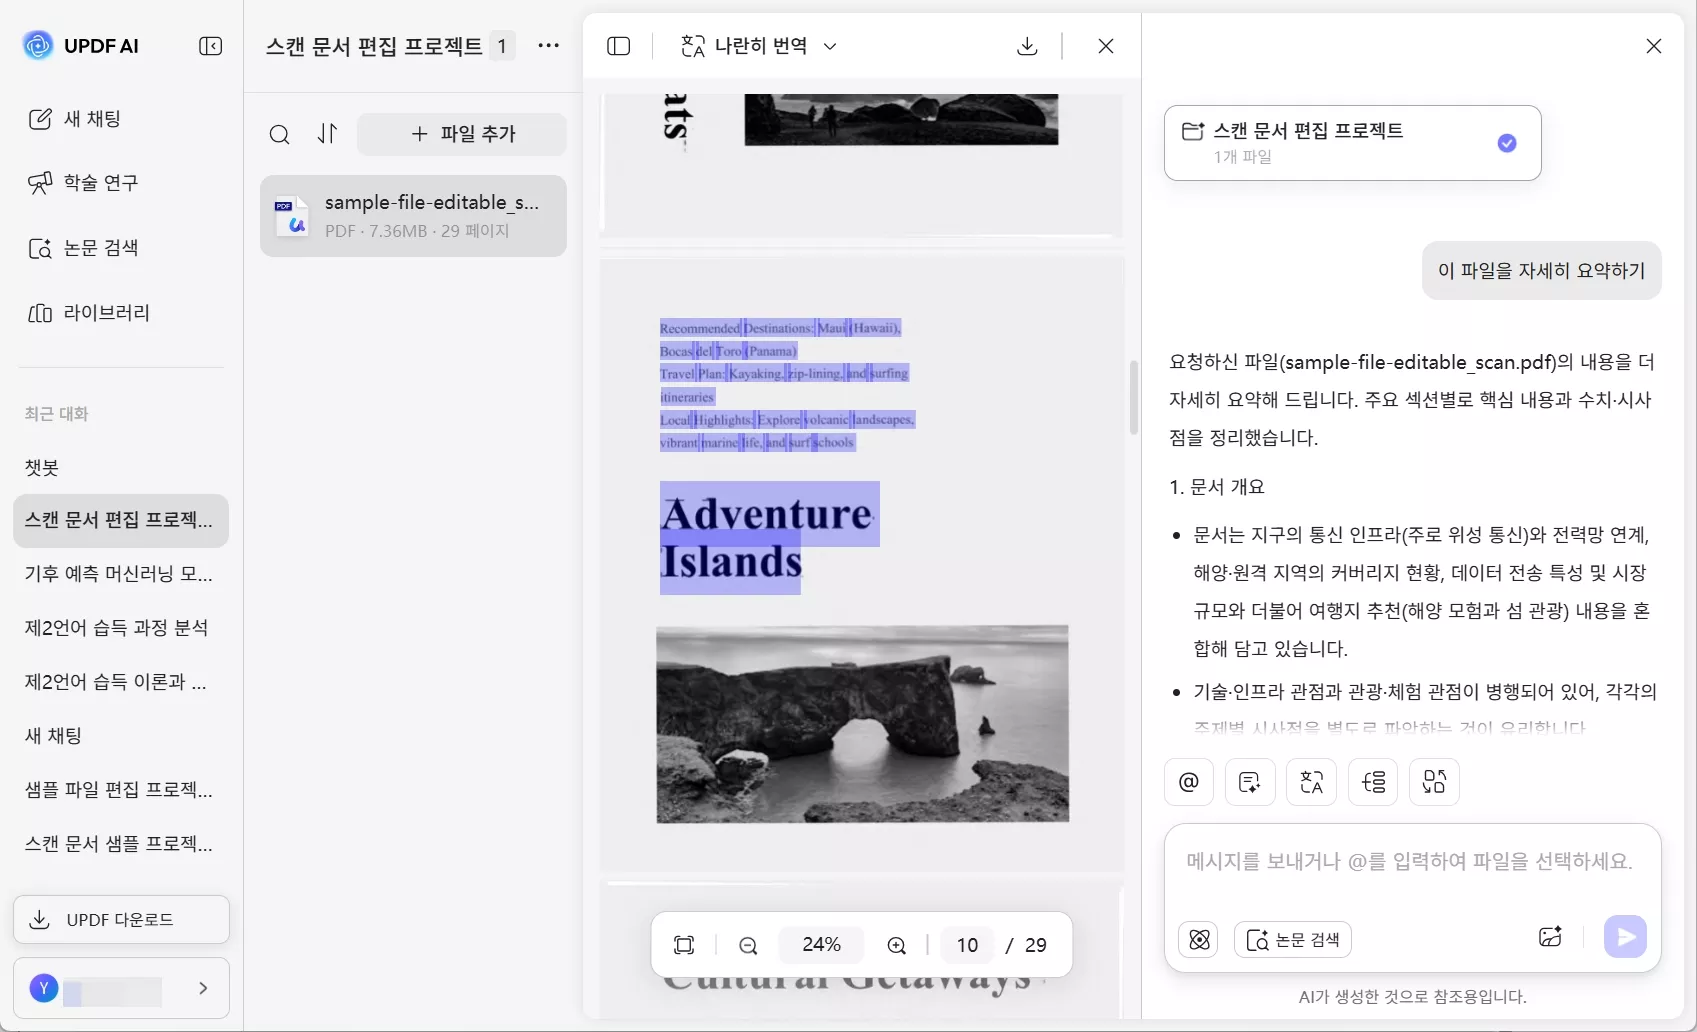Click the UPDF 다운로드 button
Viewport: 1697px width, 1032px height.
[x=120, y=919]
